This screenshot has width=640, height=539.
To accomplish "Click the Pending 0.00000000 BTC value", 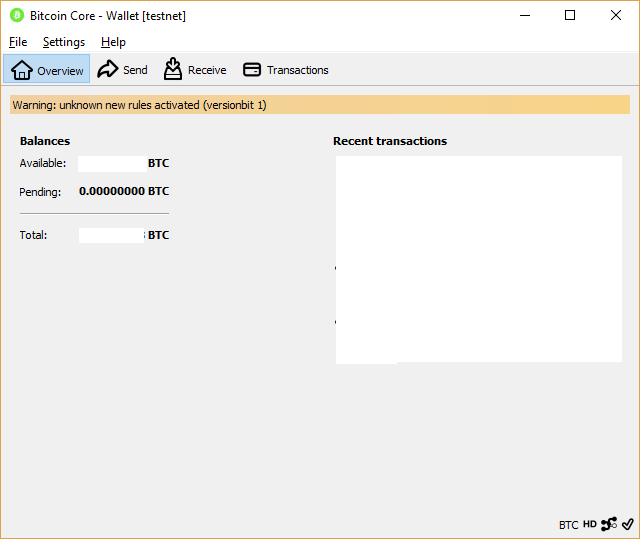I will click(x=124, y=191).
